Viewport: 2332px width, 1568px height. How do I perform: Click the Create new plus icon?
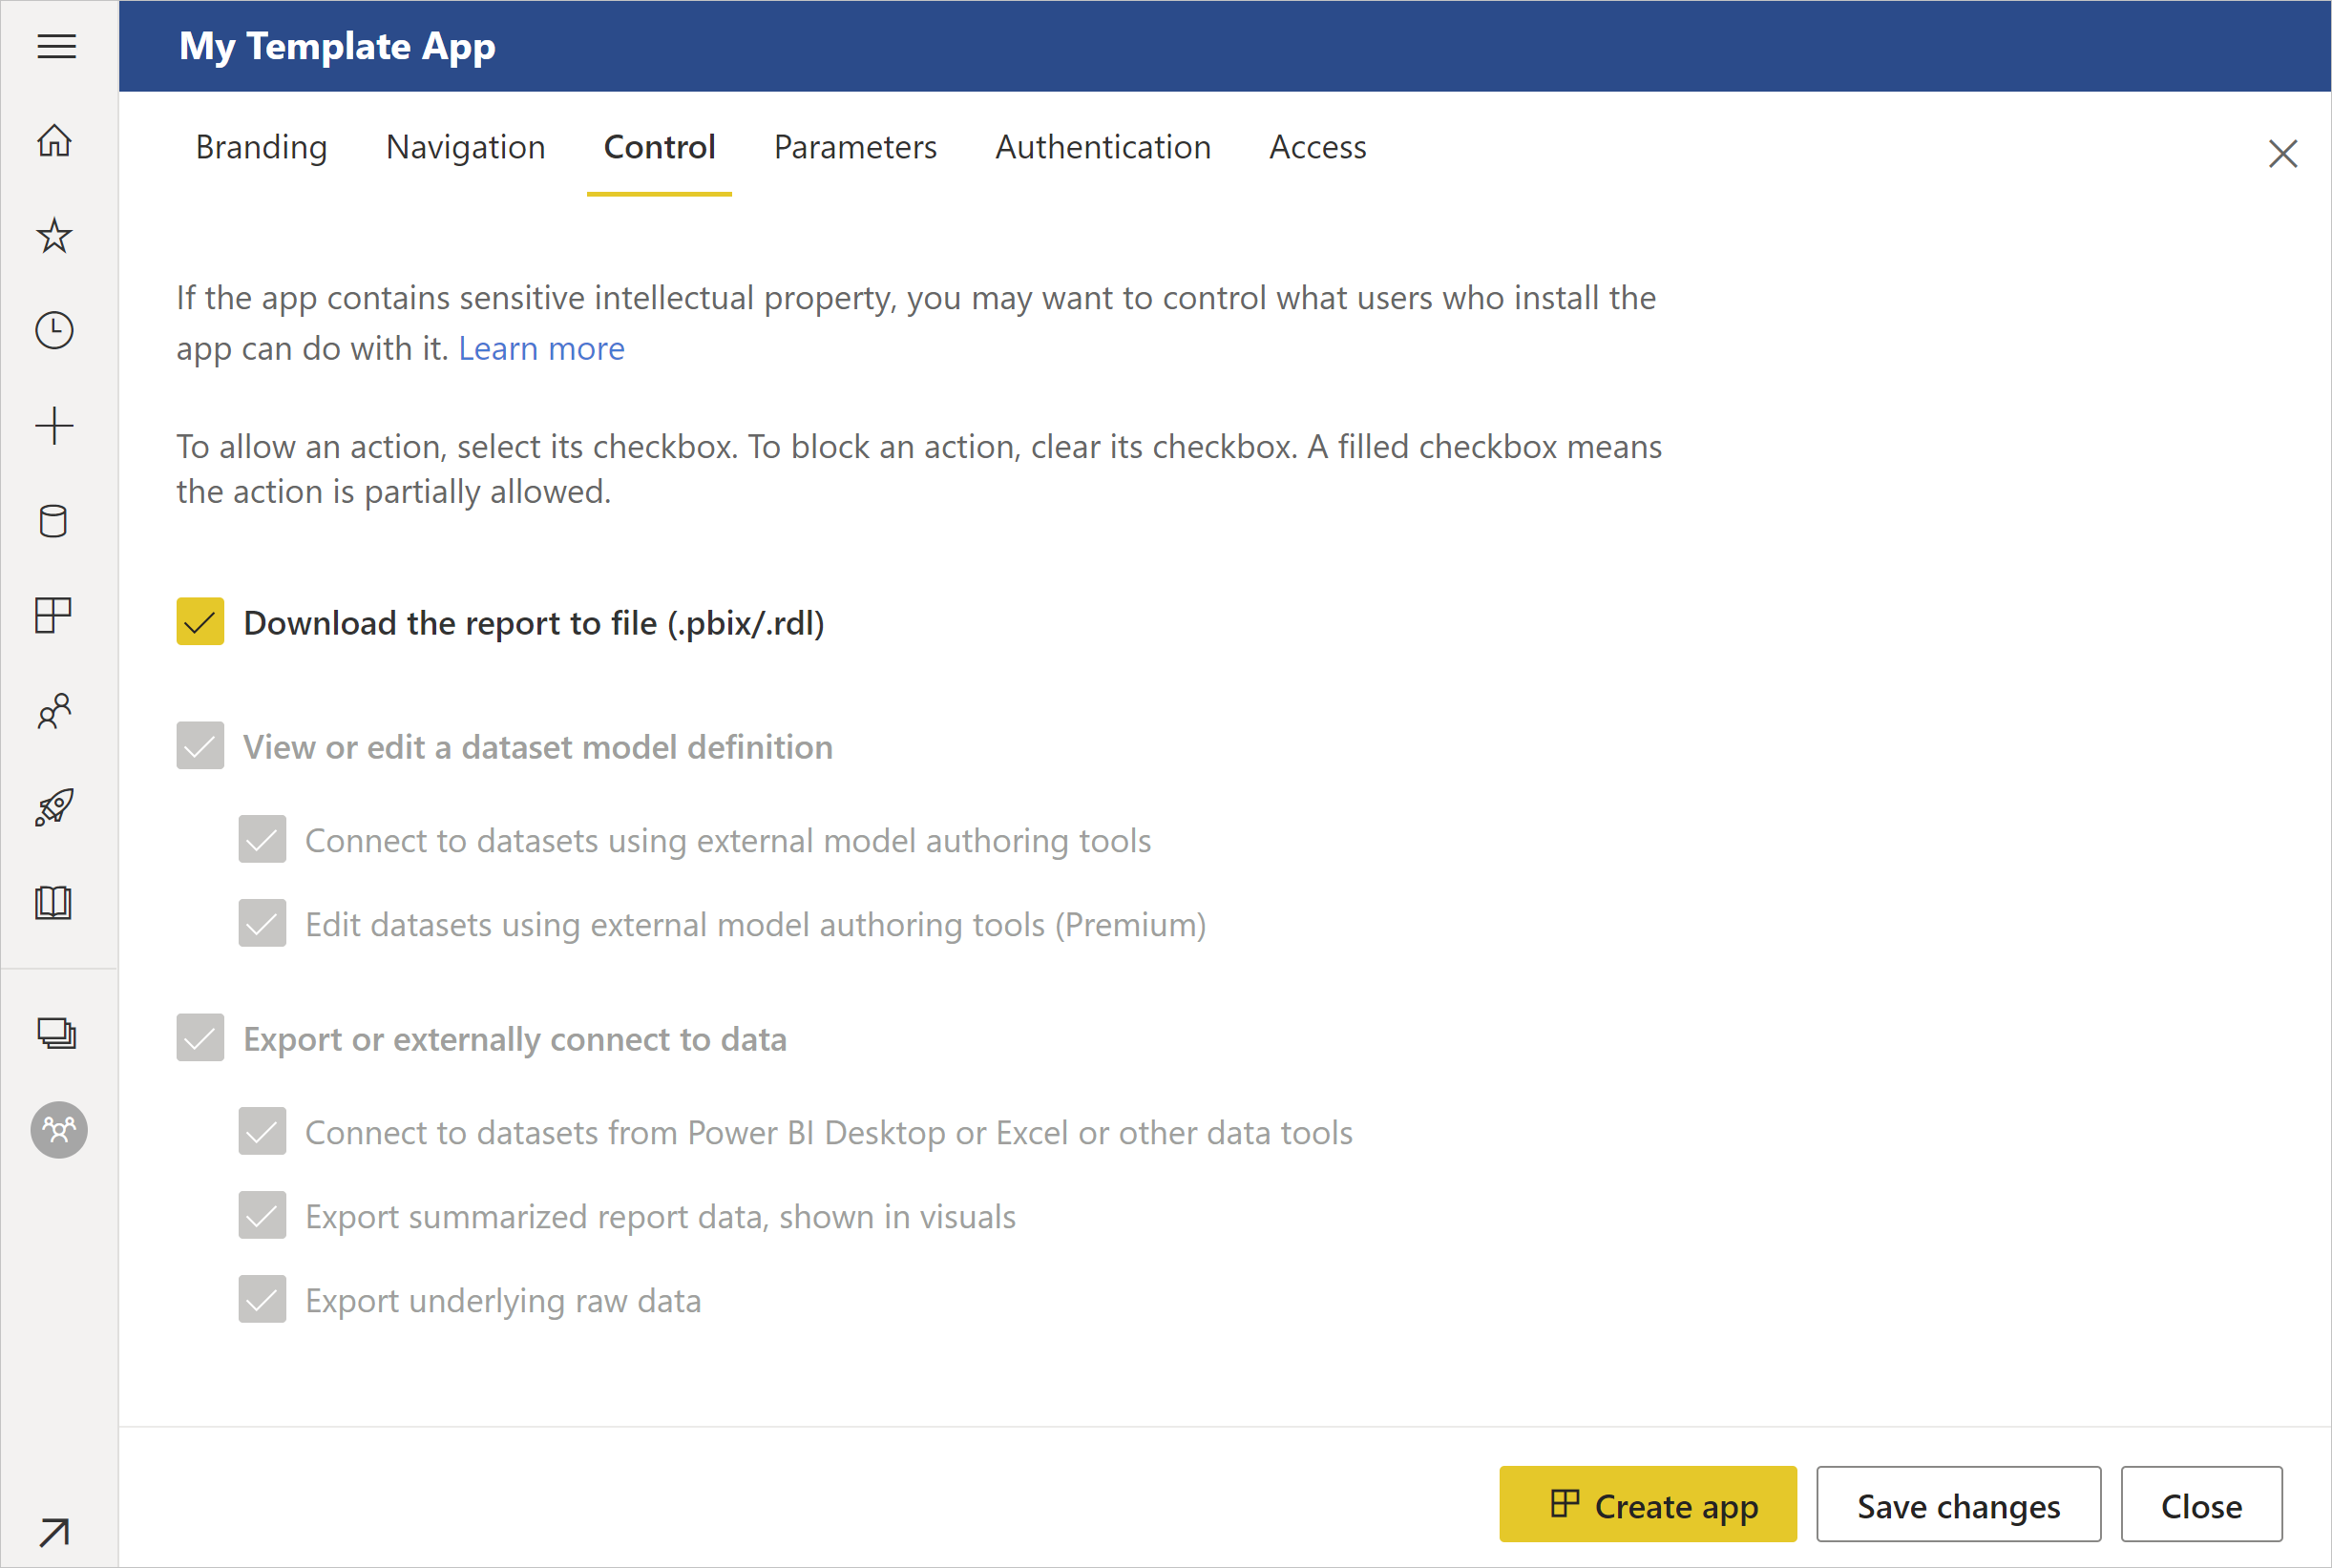tap(56, 424)
